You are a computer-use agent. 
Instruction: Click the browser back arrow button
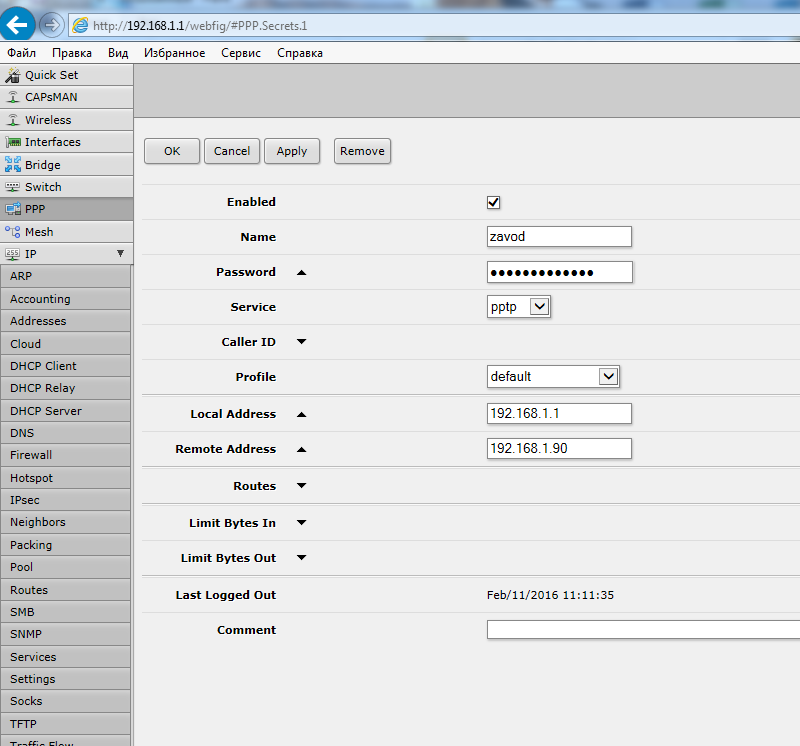(x=19, y=24)
